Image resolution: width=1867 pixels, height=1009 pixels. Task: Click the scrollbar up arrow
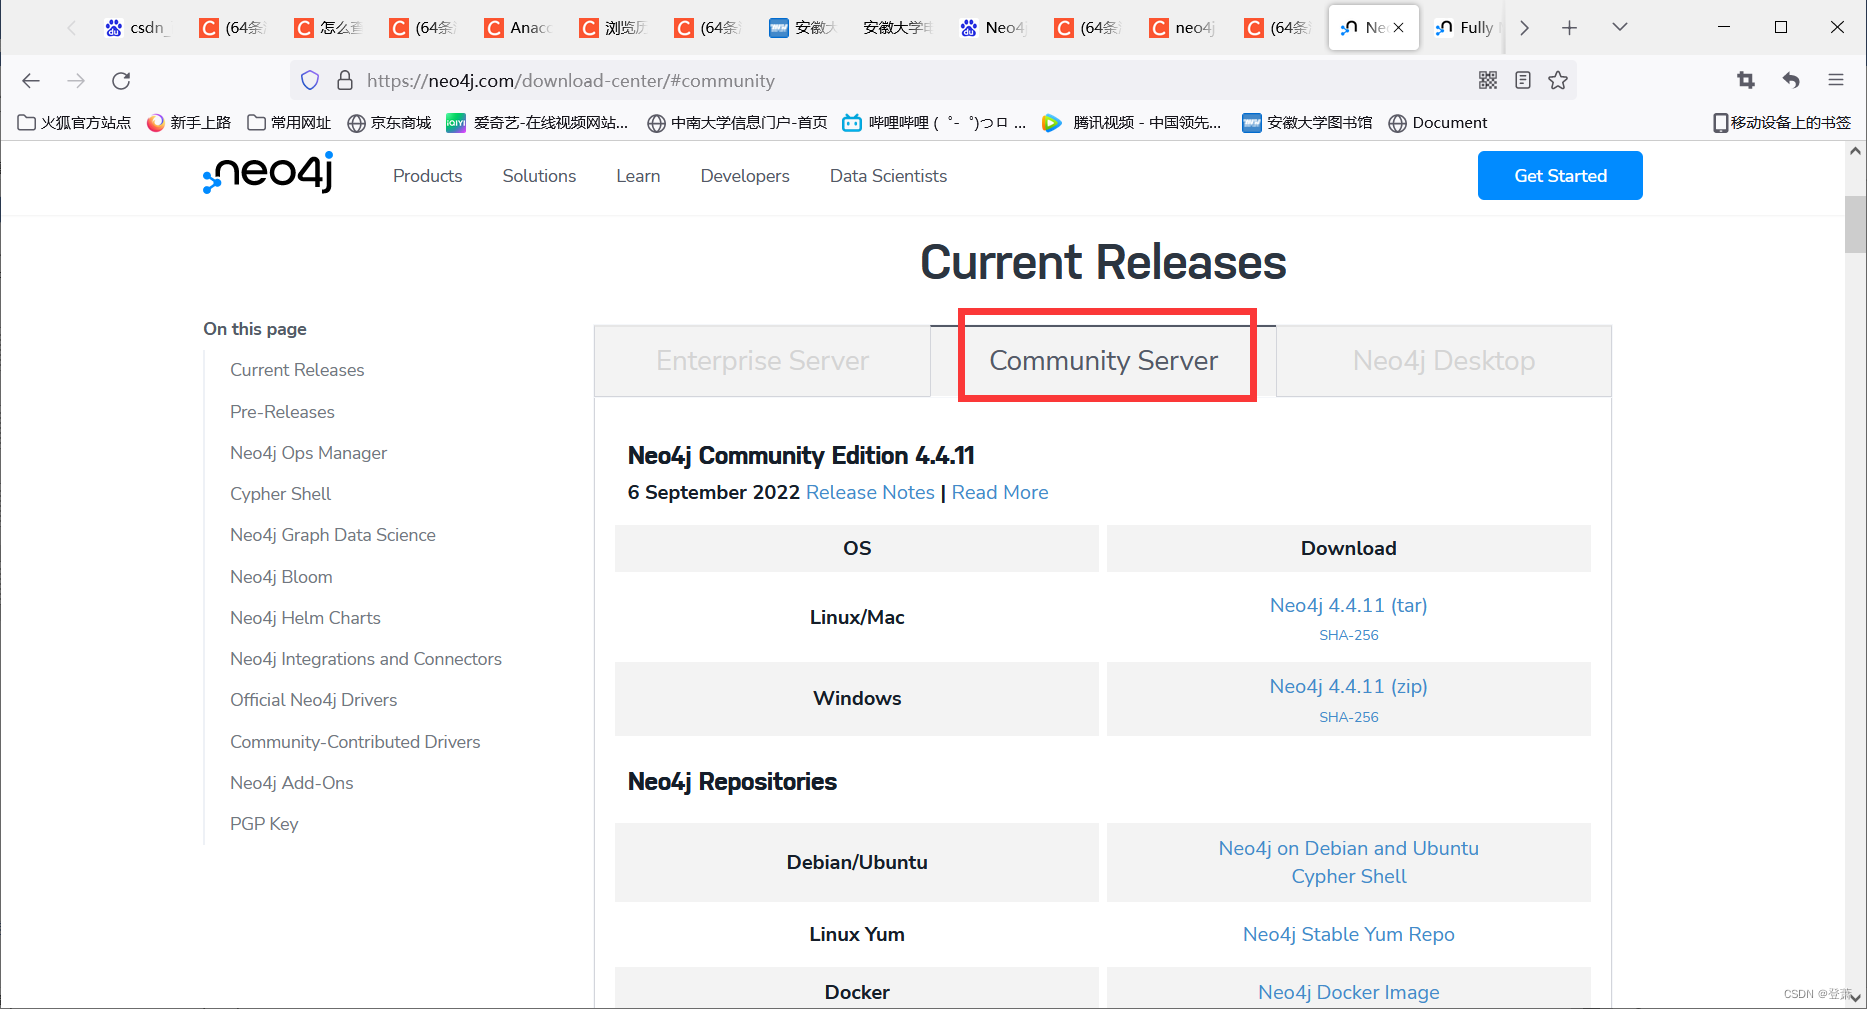(1855, 151)
